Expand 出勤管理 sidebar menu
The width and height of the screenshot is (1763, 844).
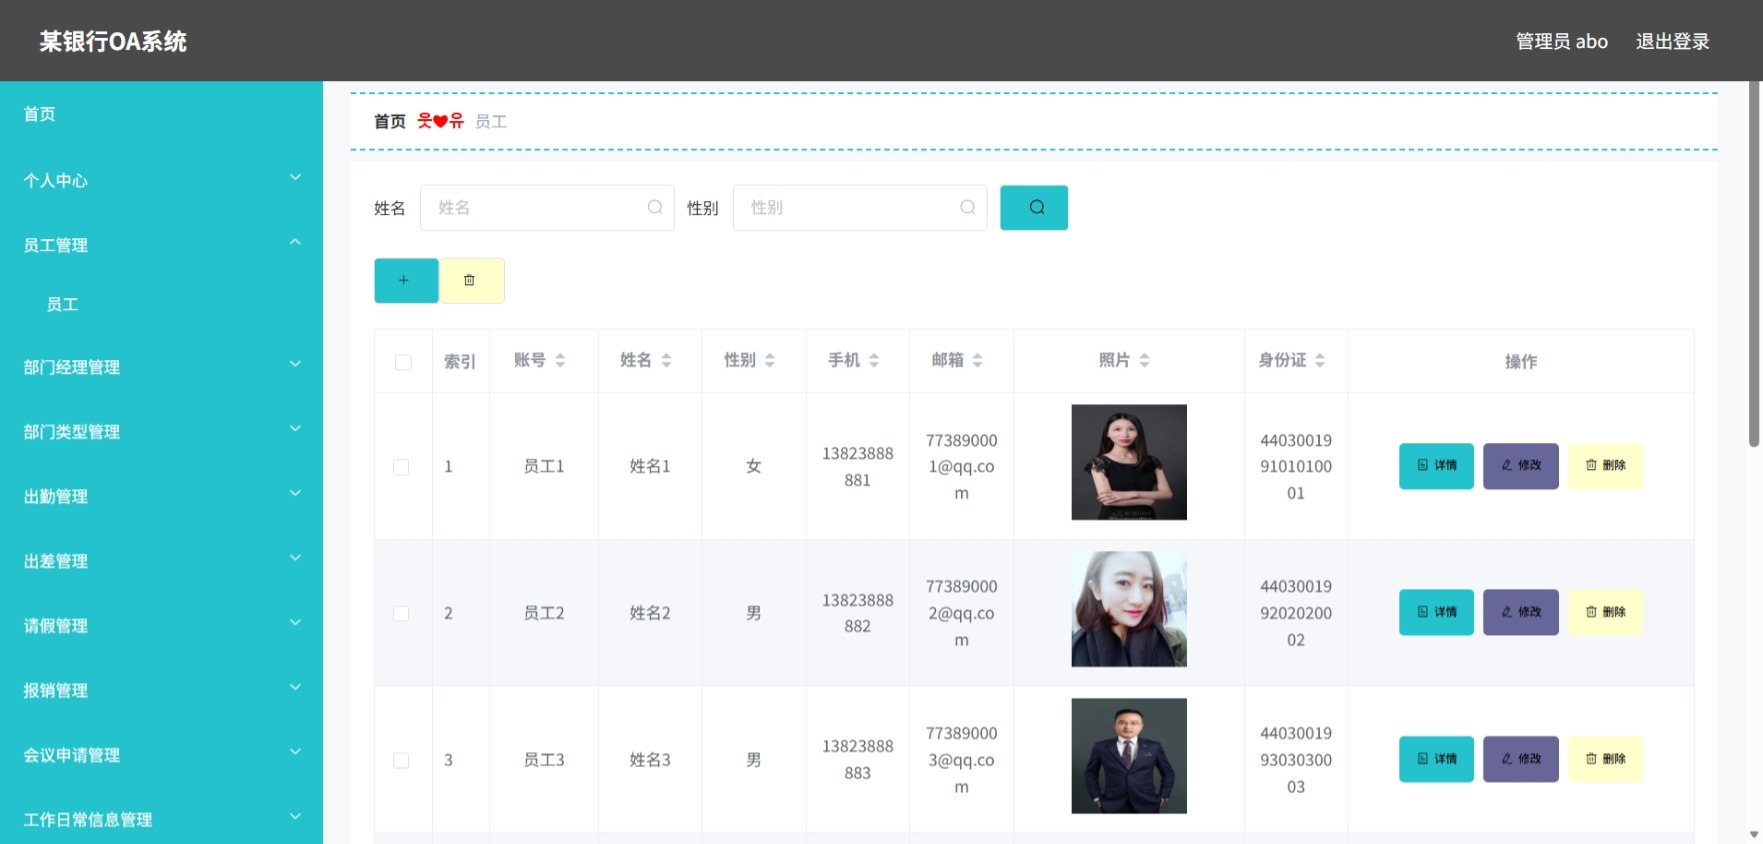161,496
